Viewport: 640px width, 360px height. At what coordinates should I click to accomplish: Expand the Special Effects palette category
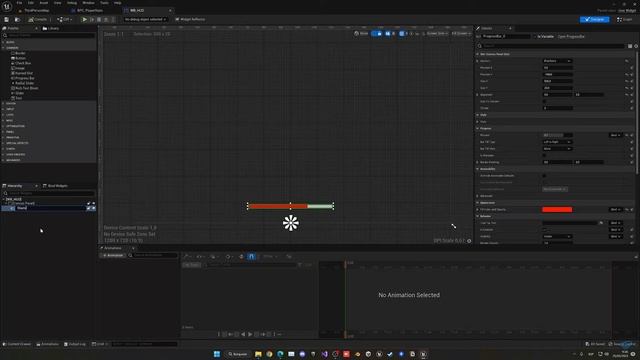click(x=3, y=143)
